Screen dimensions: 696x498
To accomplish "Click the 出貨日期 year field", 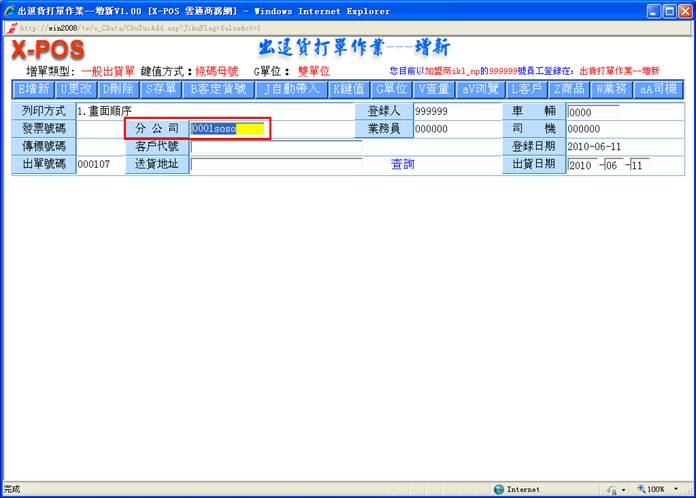I will click(581, 164).
